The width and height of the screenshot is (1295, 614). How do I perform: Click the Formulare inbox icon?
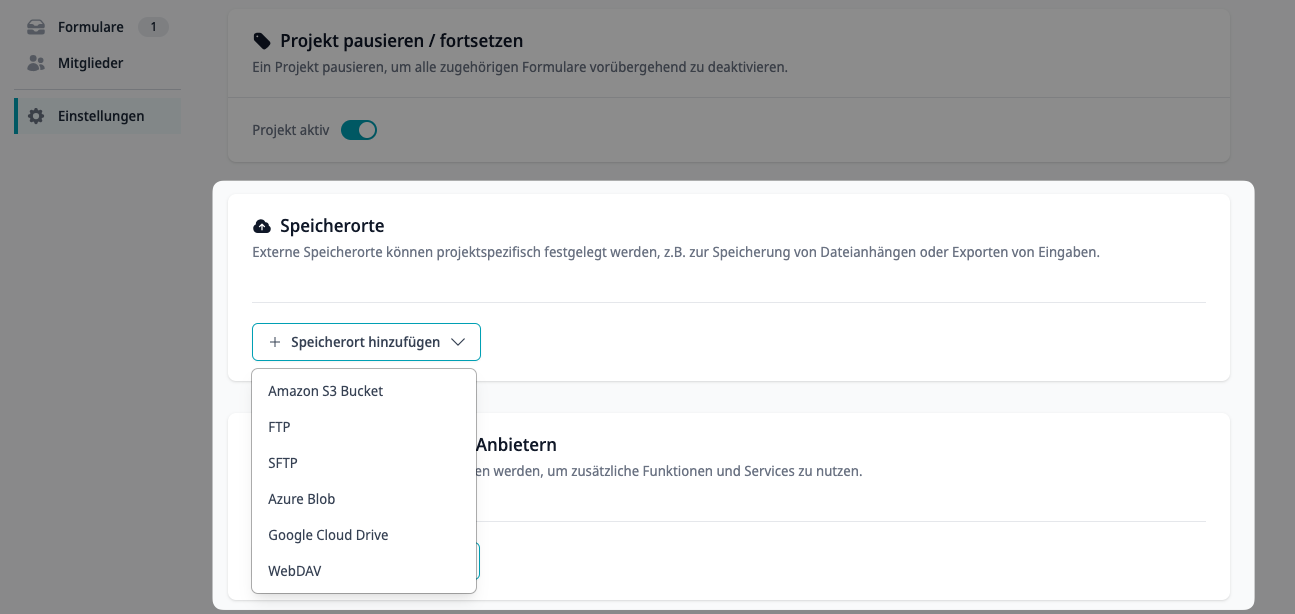click(36, 27)
